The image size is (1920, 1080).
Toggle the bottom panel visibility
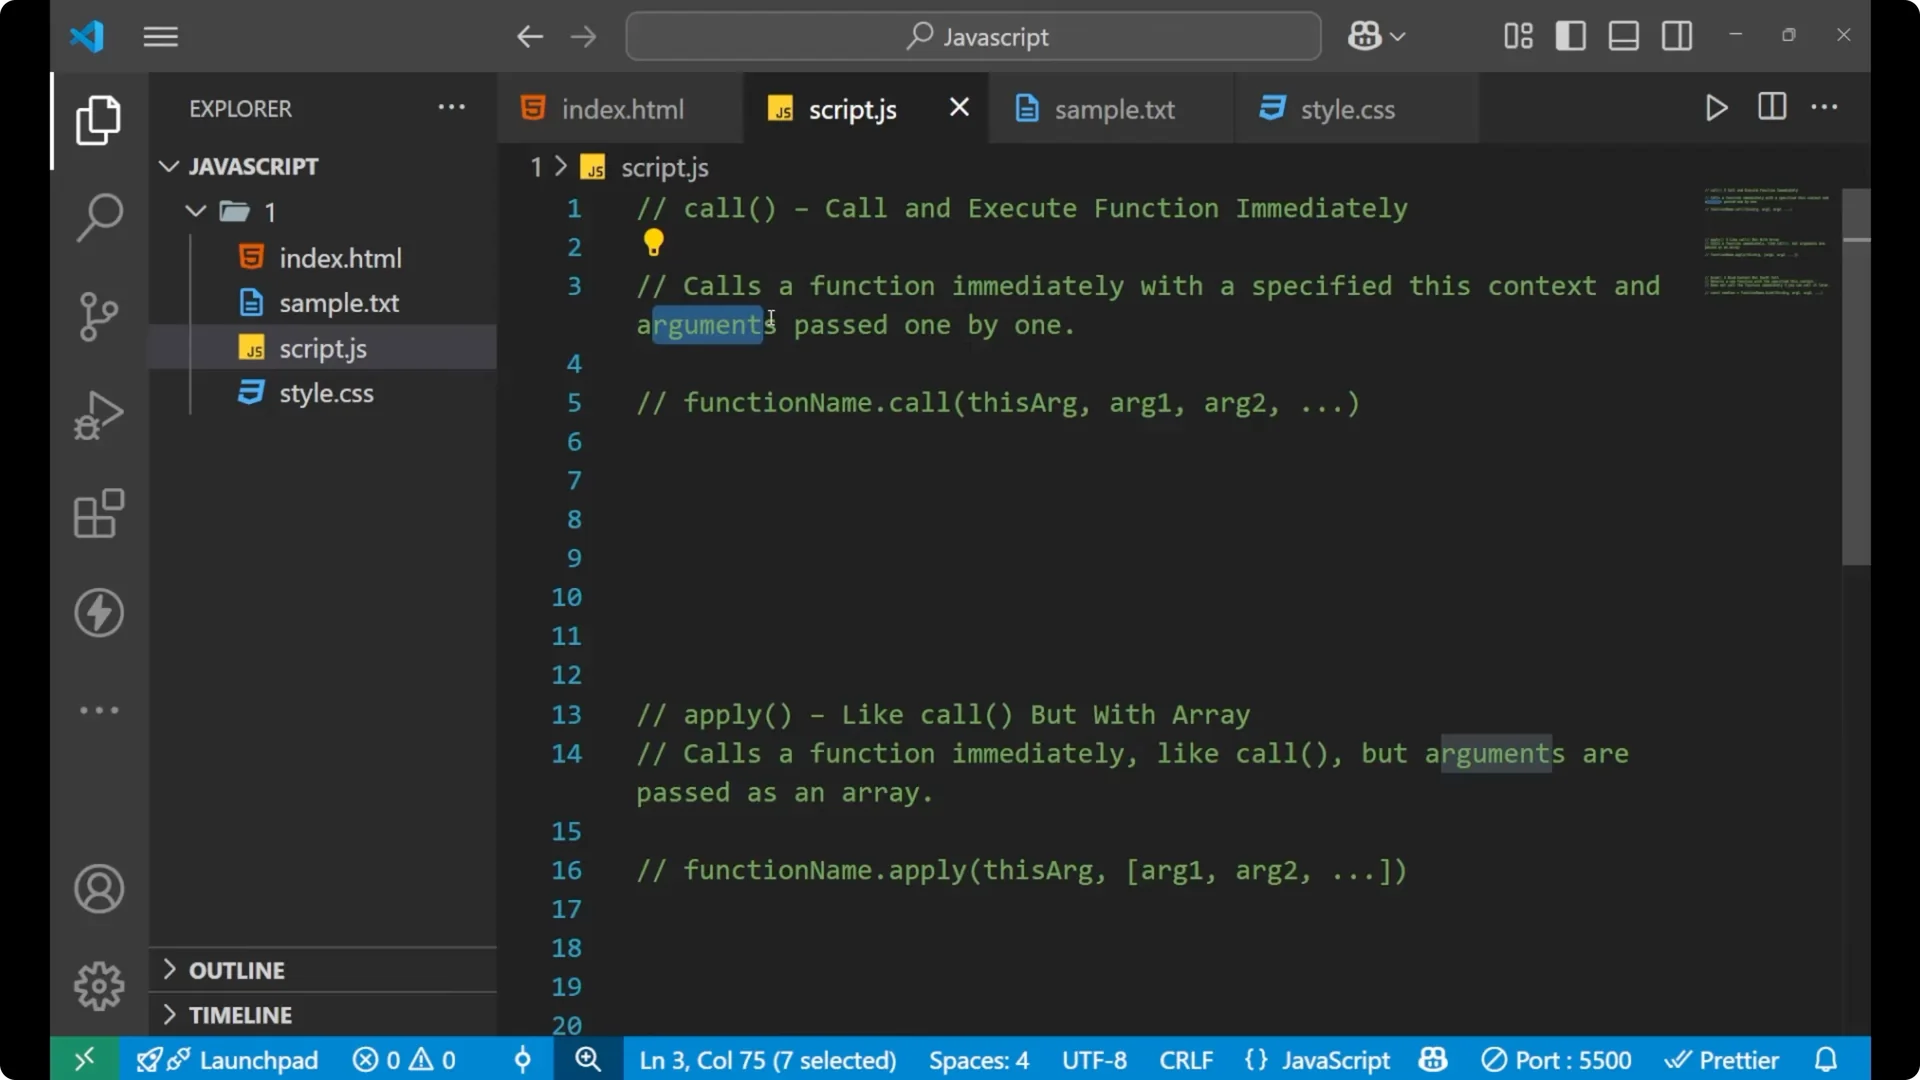tap(1623, 36)
